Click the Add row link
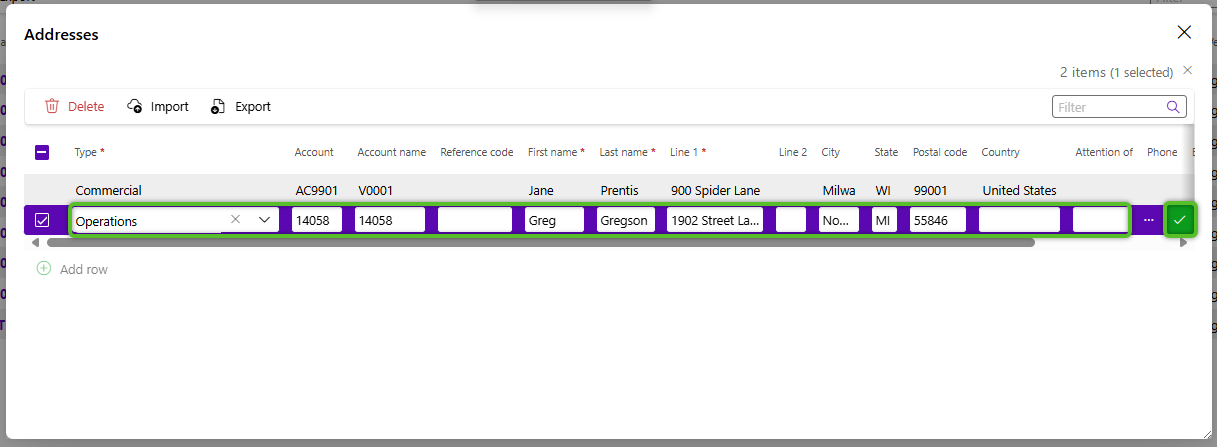The width and height of the screenshot is (1217, 447). [83, 269]
